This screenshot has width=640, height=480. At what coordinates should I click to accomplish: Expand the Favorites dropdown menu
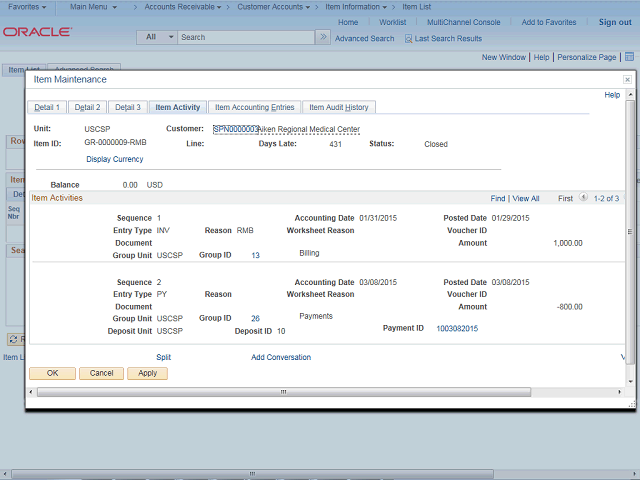pyautogui.click(x=22, y=7)
